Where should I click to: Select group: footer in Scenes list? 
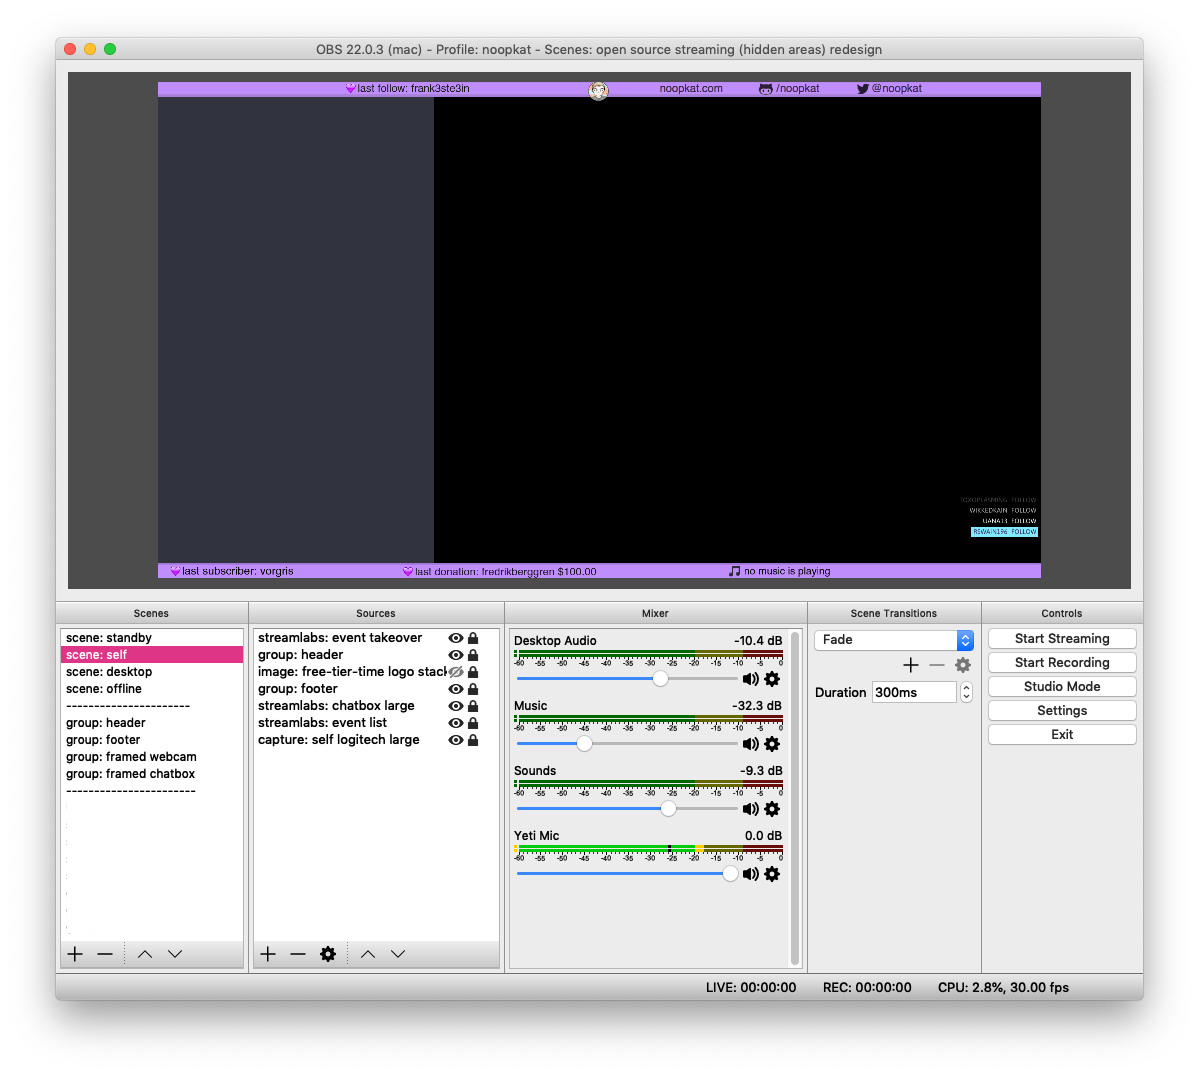[151, 740]
